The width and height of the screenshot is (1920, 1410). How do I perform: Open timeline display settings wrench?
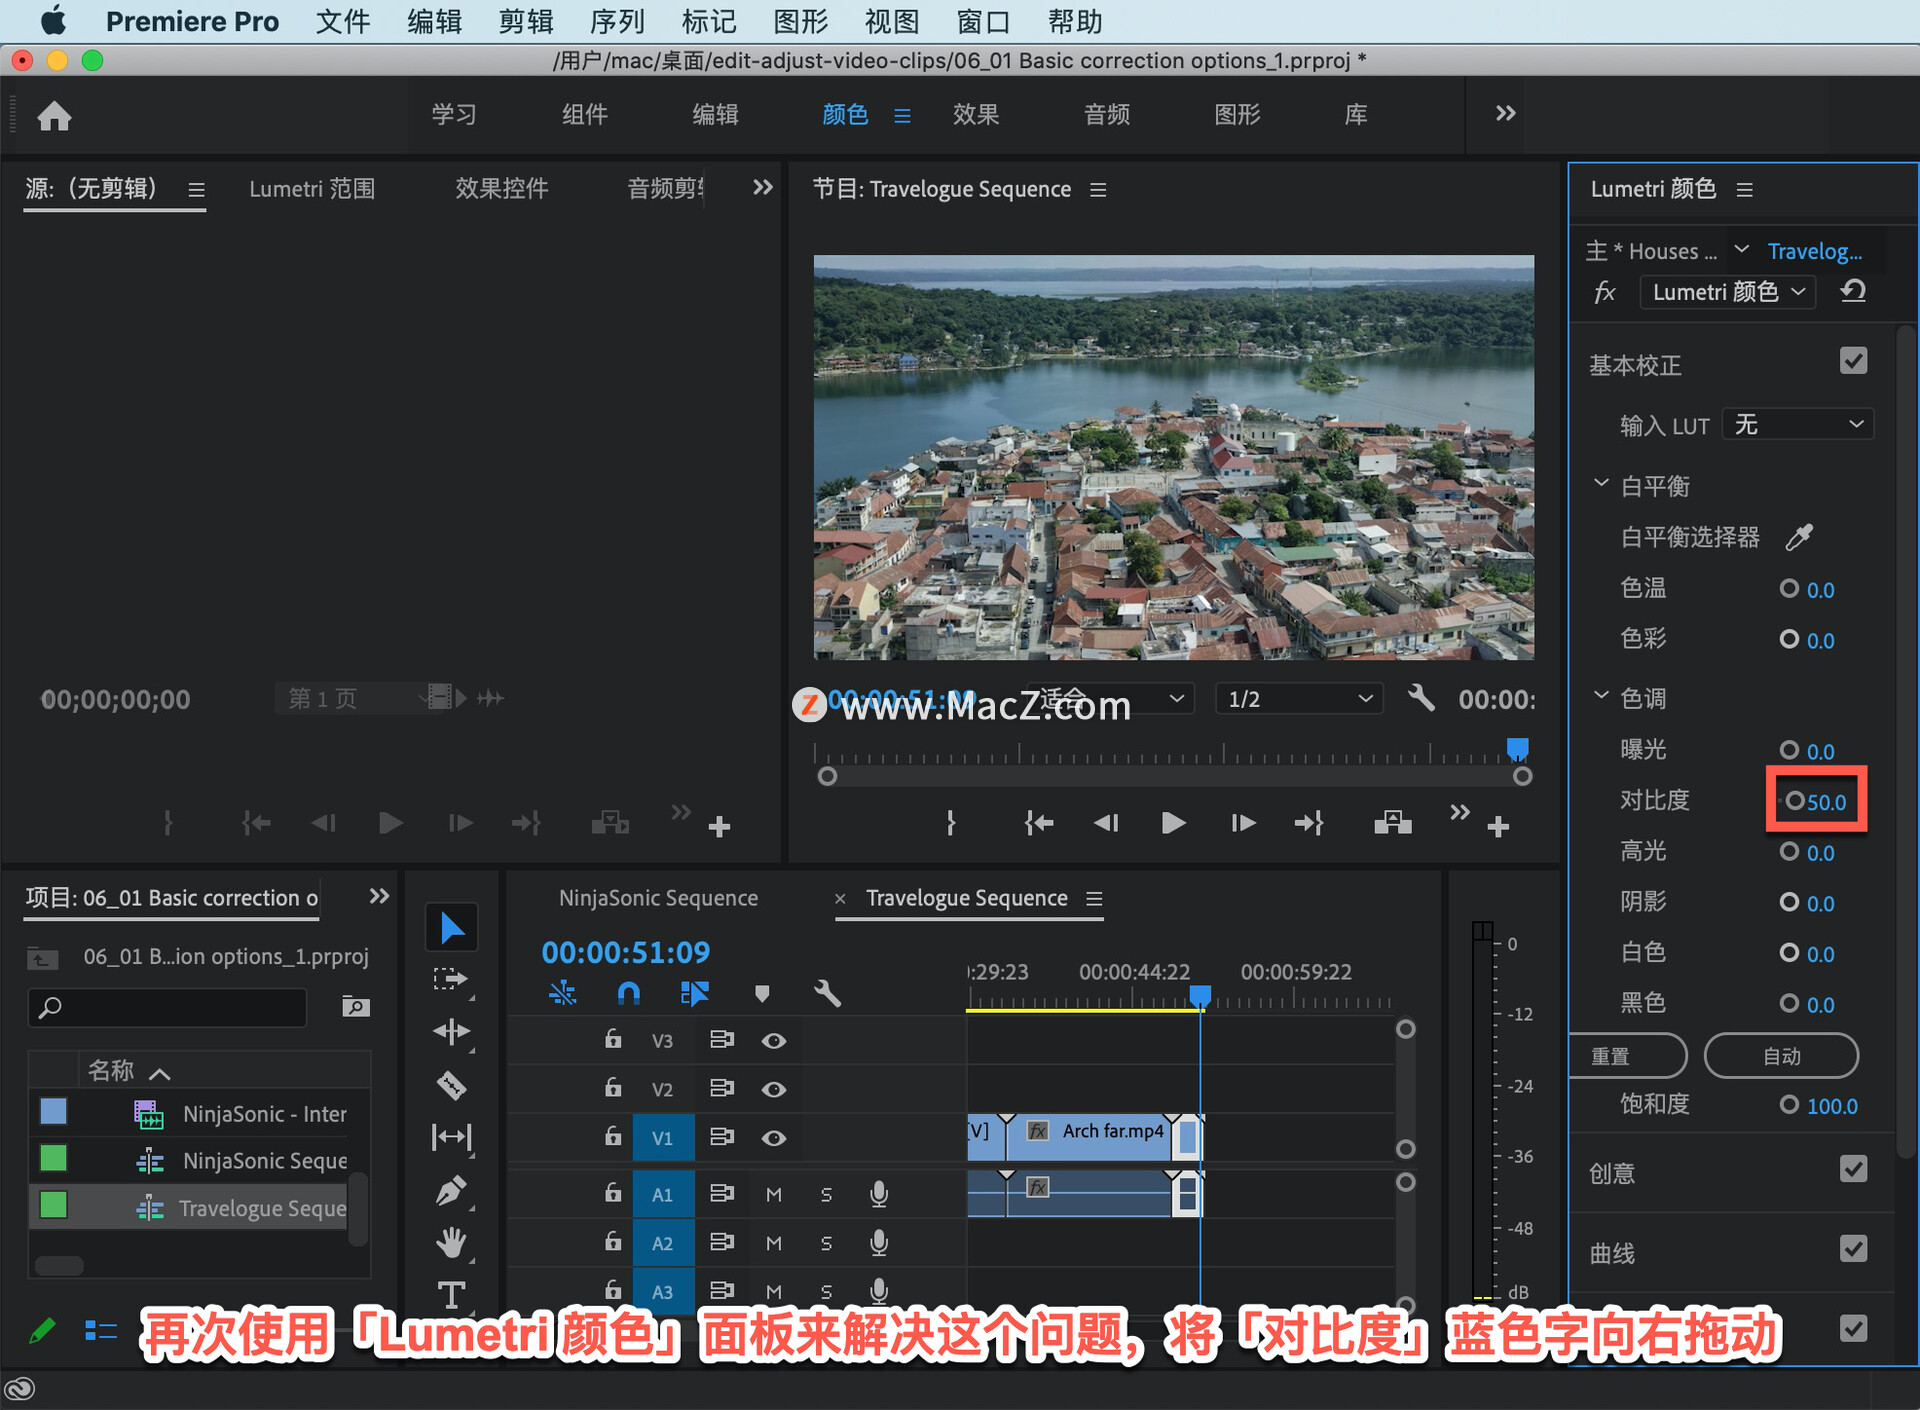tap(827, 994)
